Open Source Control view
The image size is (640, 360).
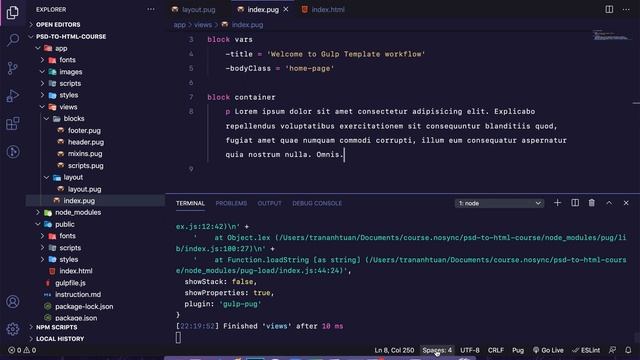(x=13, y=68)
